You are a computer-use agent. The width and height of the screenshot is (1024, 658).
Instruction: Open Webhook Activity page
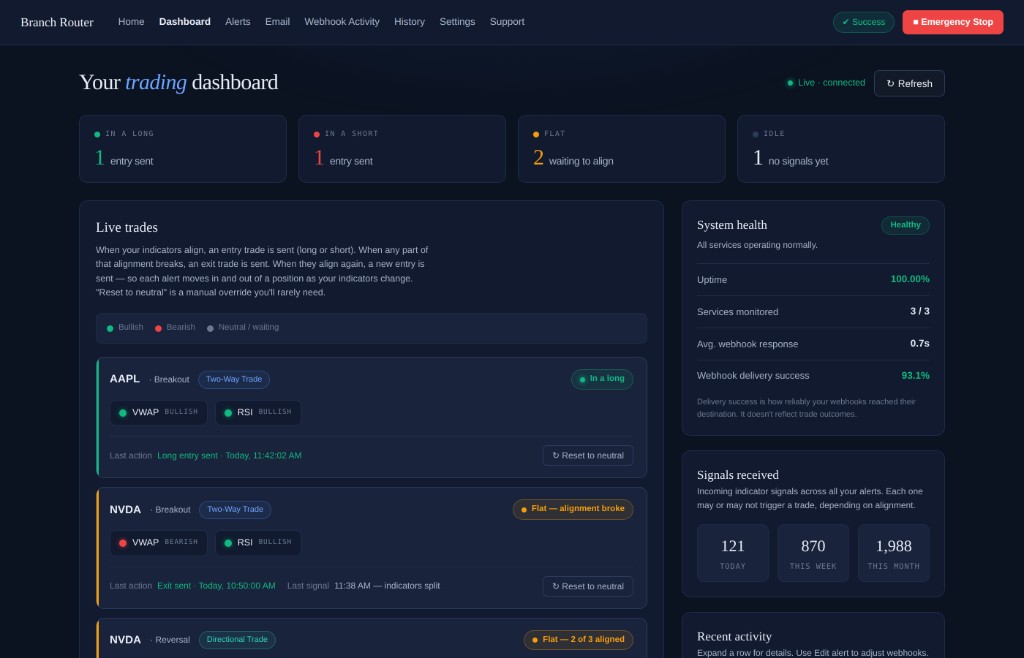click(342, 22)
